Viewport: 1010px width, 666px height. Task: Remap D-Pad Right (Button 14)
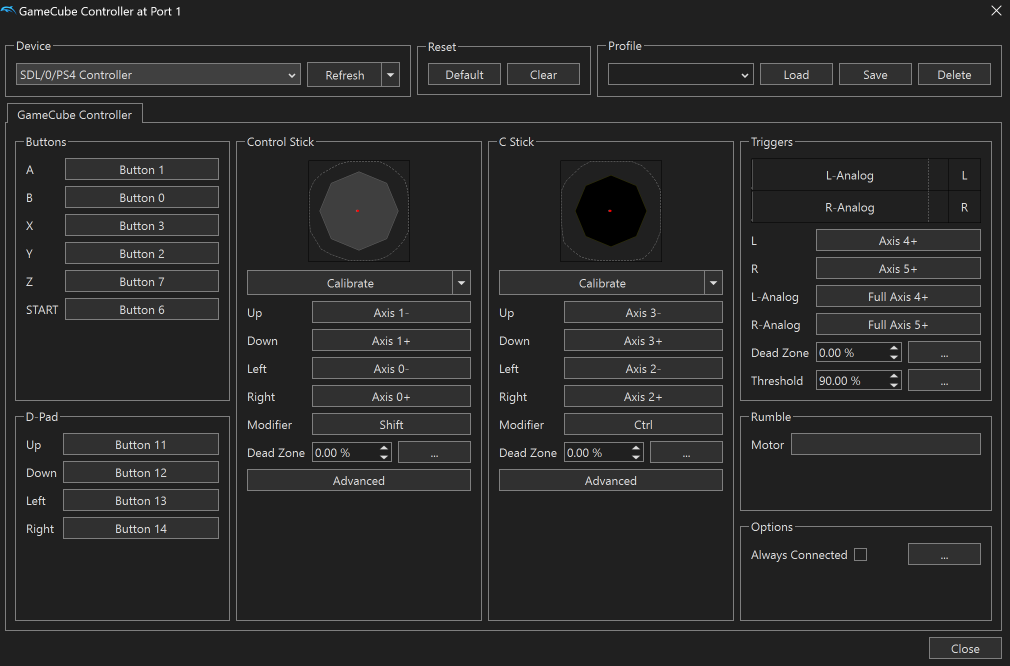pos(140,529)
